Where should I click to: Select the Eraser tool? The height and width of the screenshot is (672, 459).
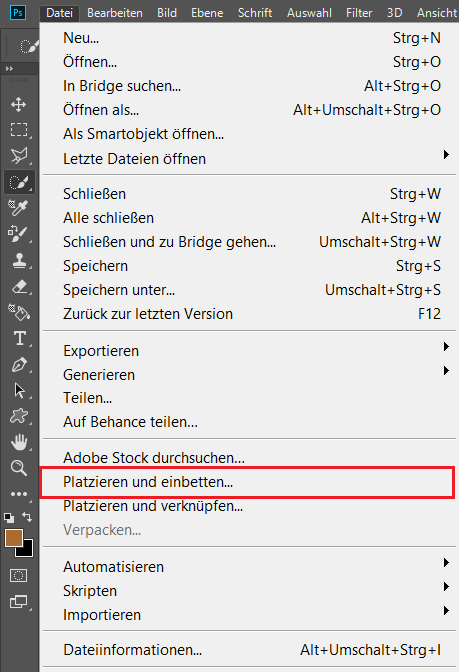coord(19,286)
